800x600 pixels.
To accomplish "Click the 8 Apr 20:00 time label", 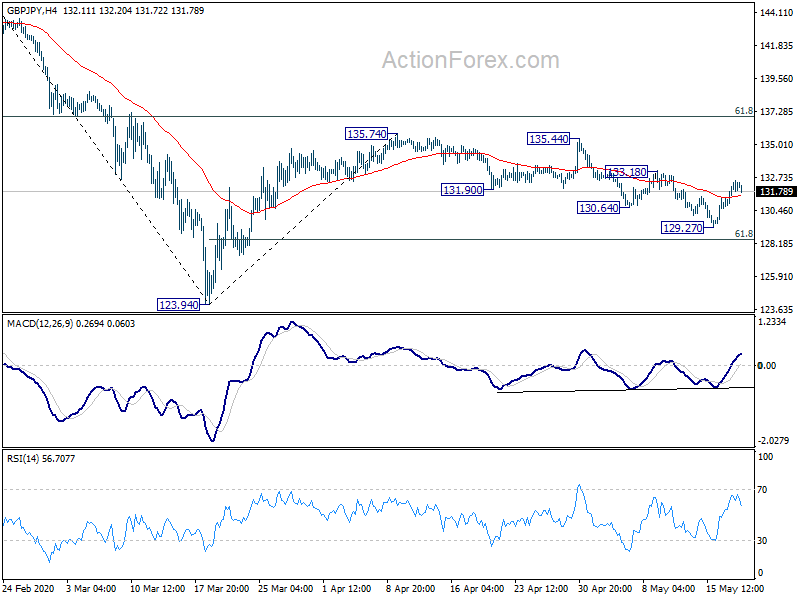I will (410, 589).
